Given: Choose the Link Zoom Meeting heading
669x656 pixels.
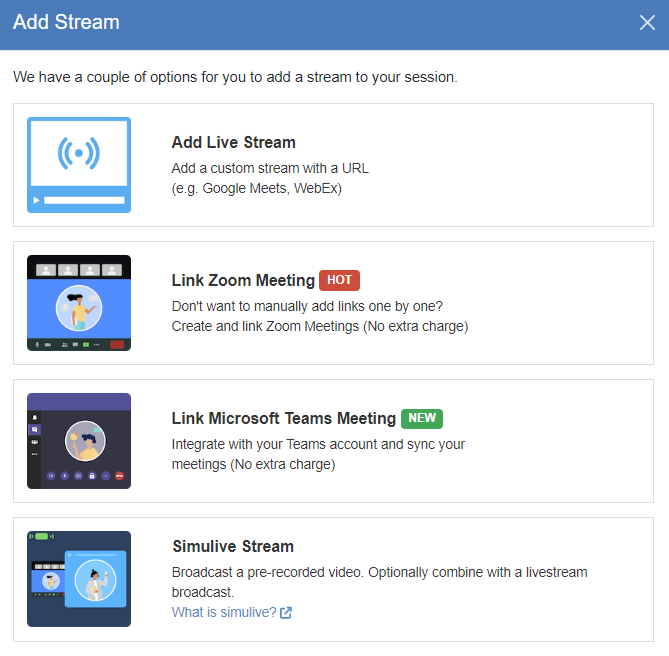Looking at the screenshot, I should [x=243, y=280].
